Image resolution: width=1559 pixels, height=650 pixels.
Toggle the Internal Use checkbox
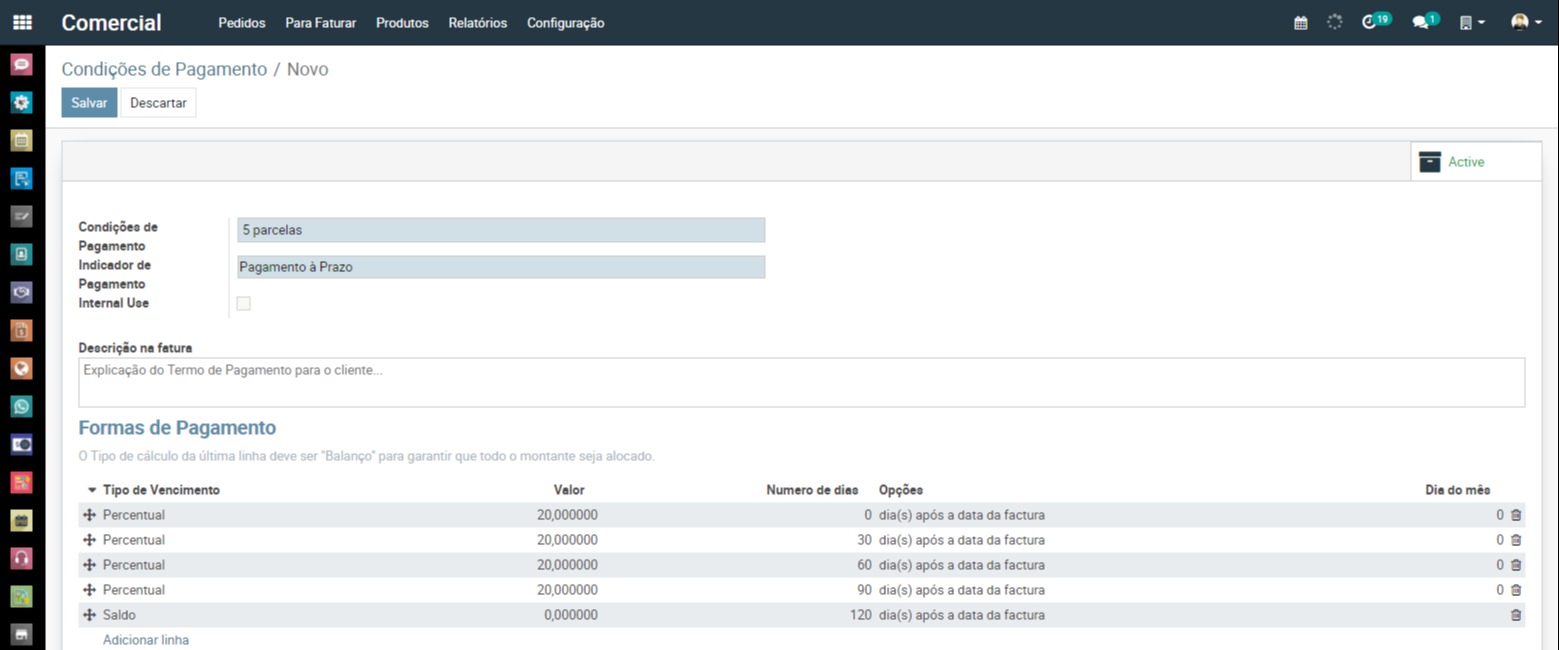click(x=243, y=303)
